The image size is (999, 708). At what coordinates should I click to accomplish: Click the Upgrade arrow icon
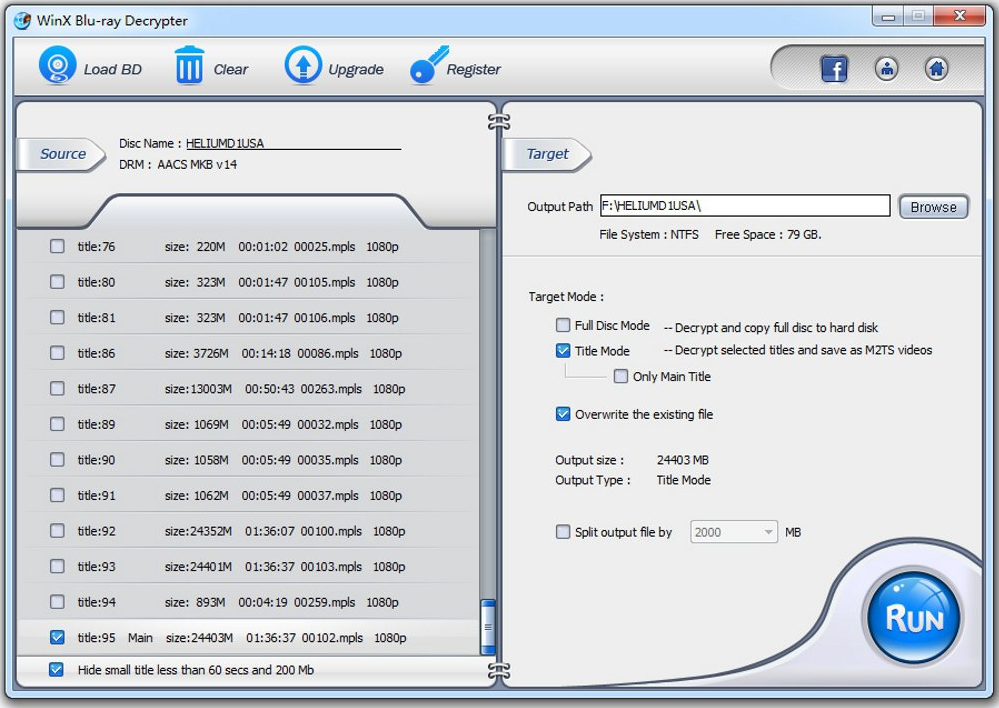(303, 65)
